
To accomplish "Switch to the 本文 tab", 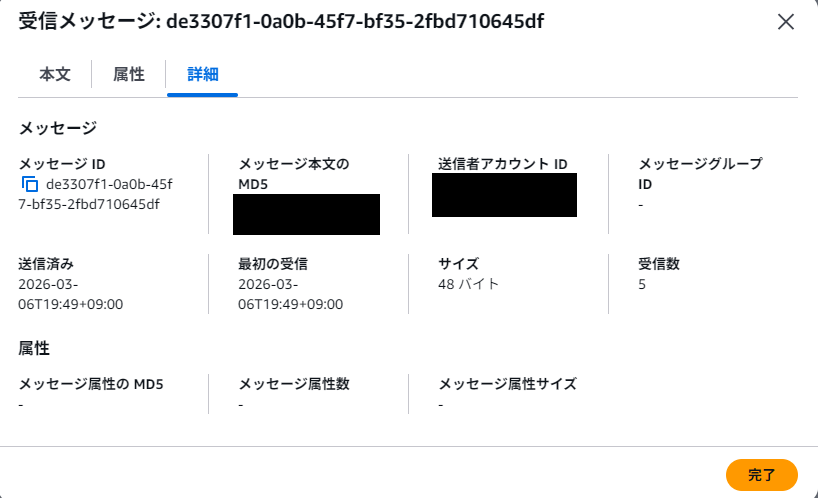I will tap(54, 74).
